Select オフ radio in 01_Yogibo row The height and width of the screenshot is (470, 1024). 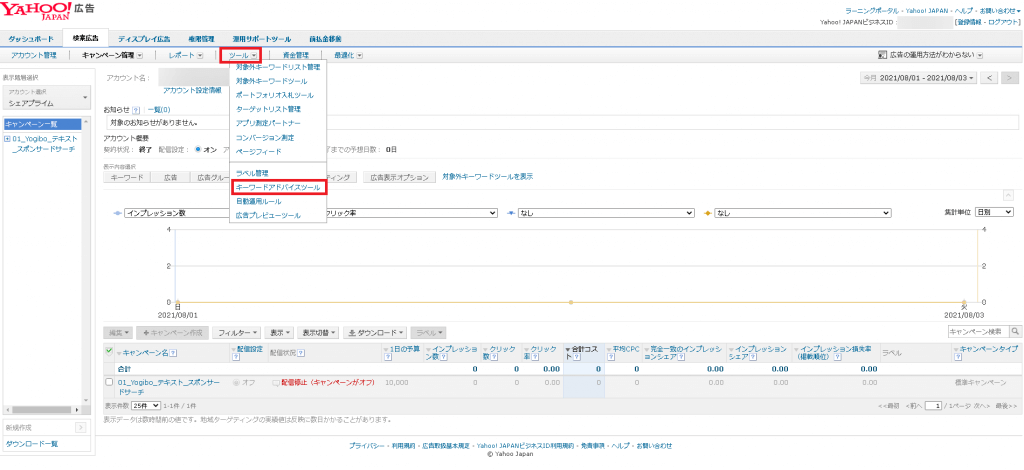point(236,383)
